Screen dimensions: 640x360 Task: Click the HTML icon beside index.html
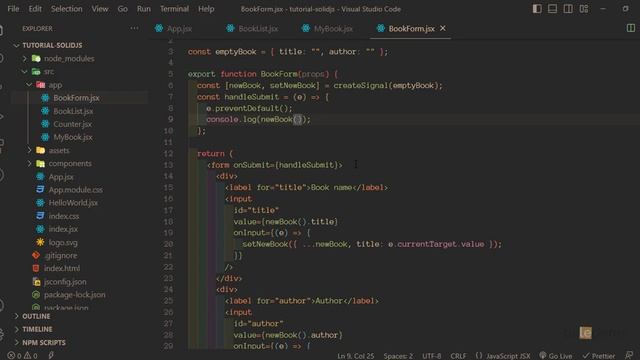(36, 269)
